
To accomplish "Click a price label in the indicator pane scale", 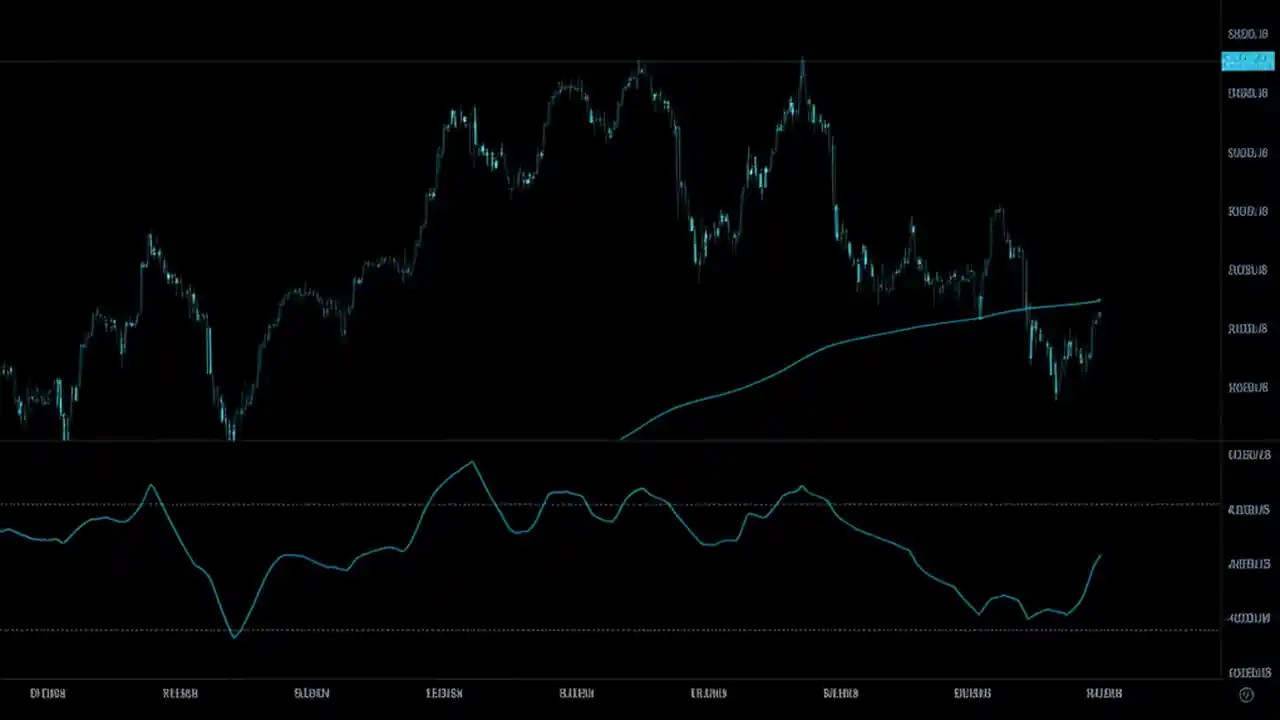I will (x=1248, y=509).
